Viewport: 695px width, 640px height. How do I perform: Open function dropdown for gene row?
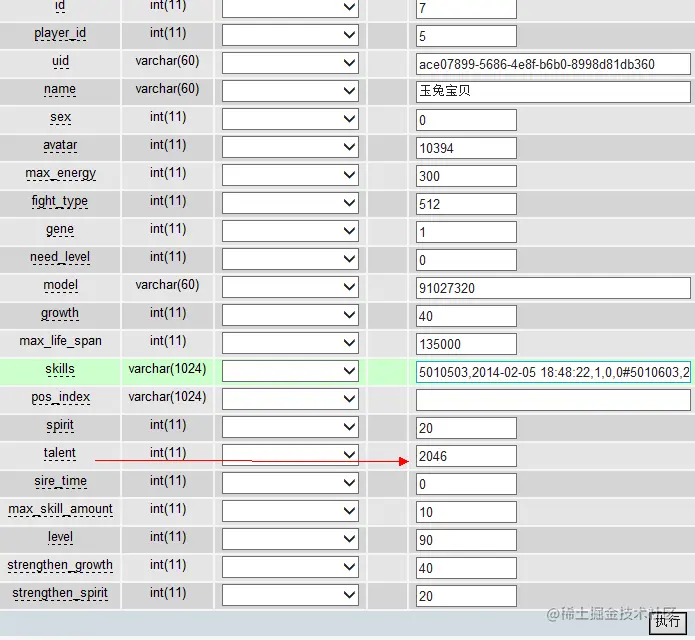(290, 231)
